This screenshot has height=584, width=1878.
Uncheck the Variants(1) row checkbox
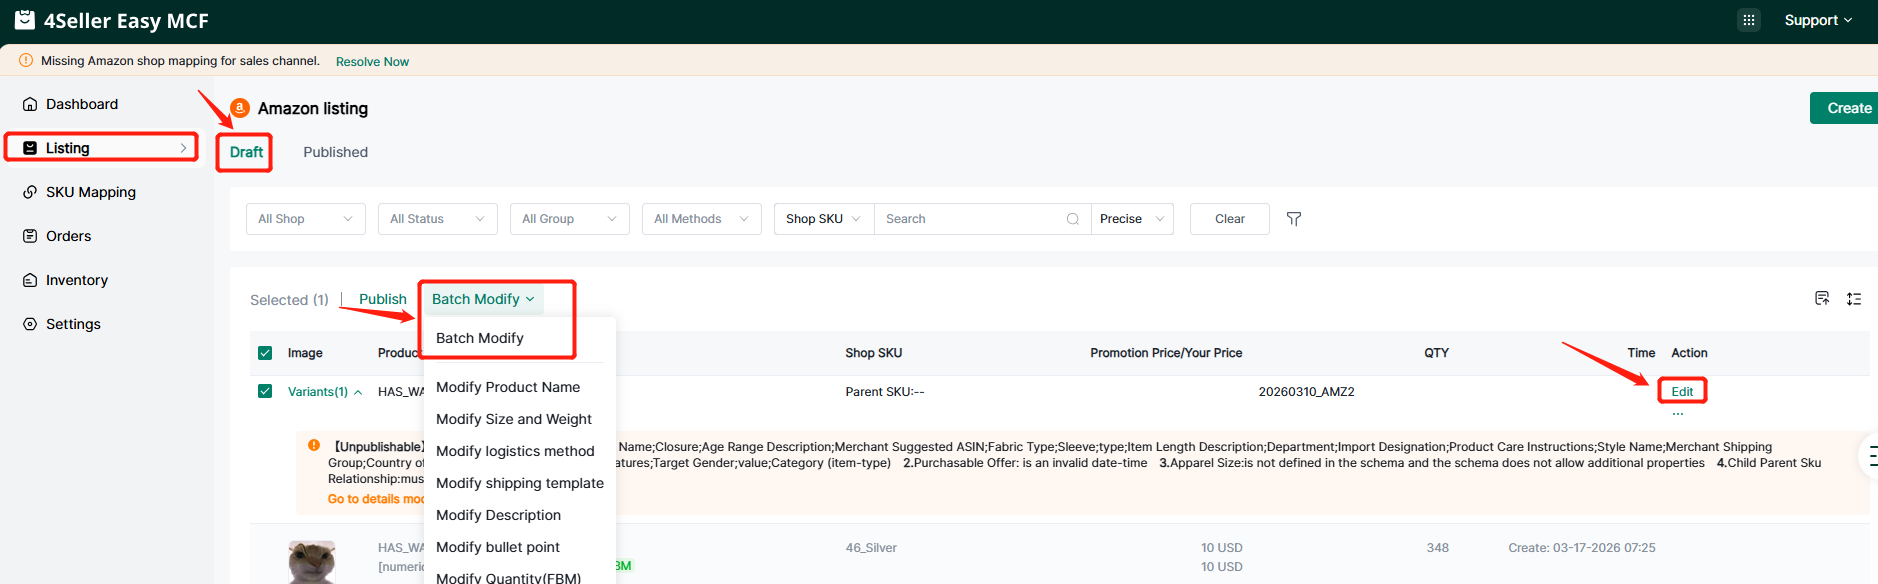(x=265, y=391)
